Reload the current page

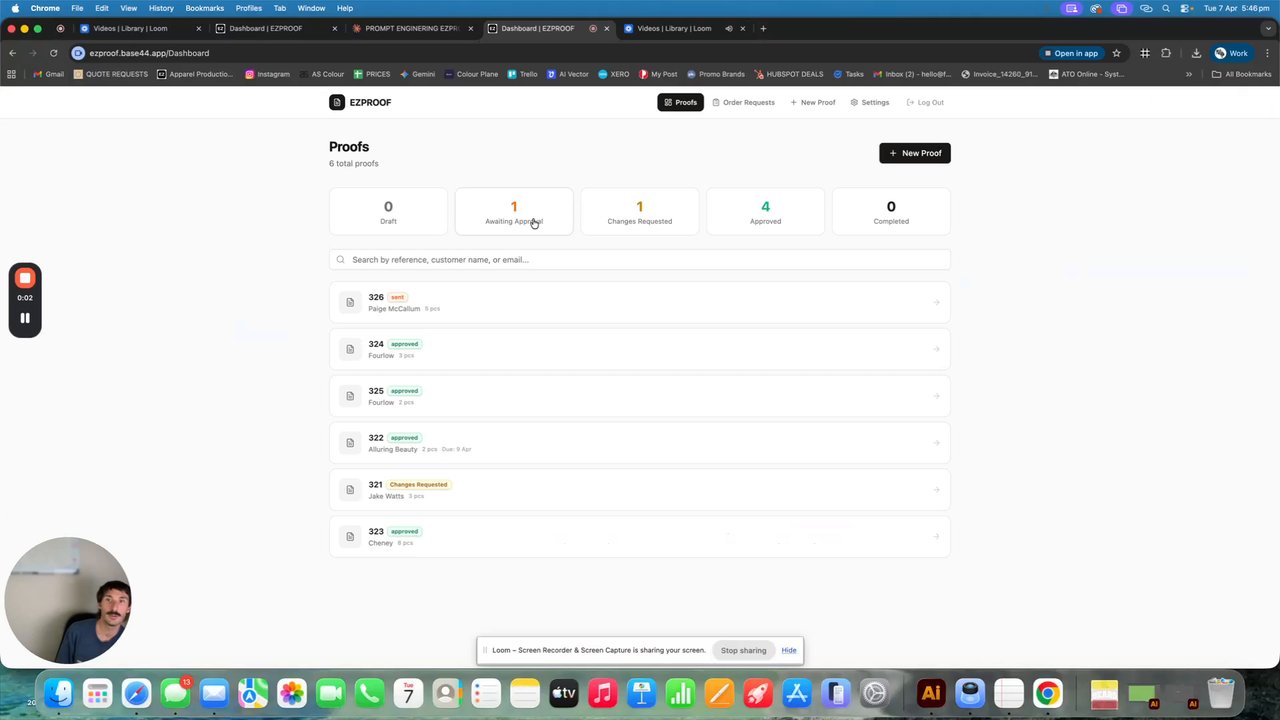point(53,53)
